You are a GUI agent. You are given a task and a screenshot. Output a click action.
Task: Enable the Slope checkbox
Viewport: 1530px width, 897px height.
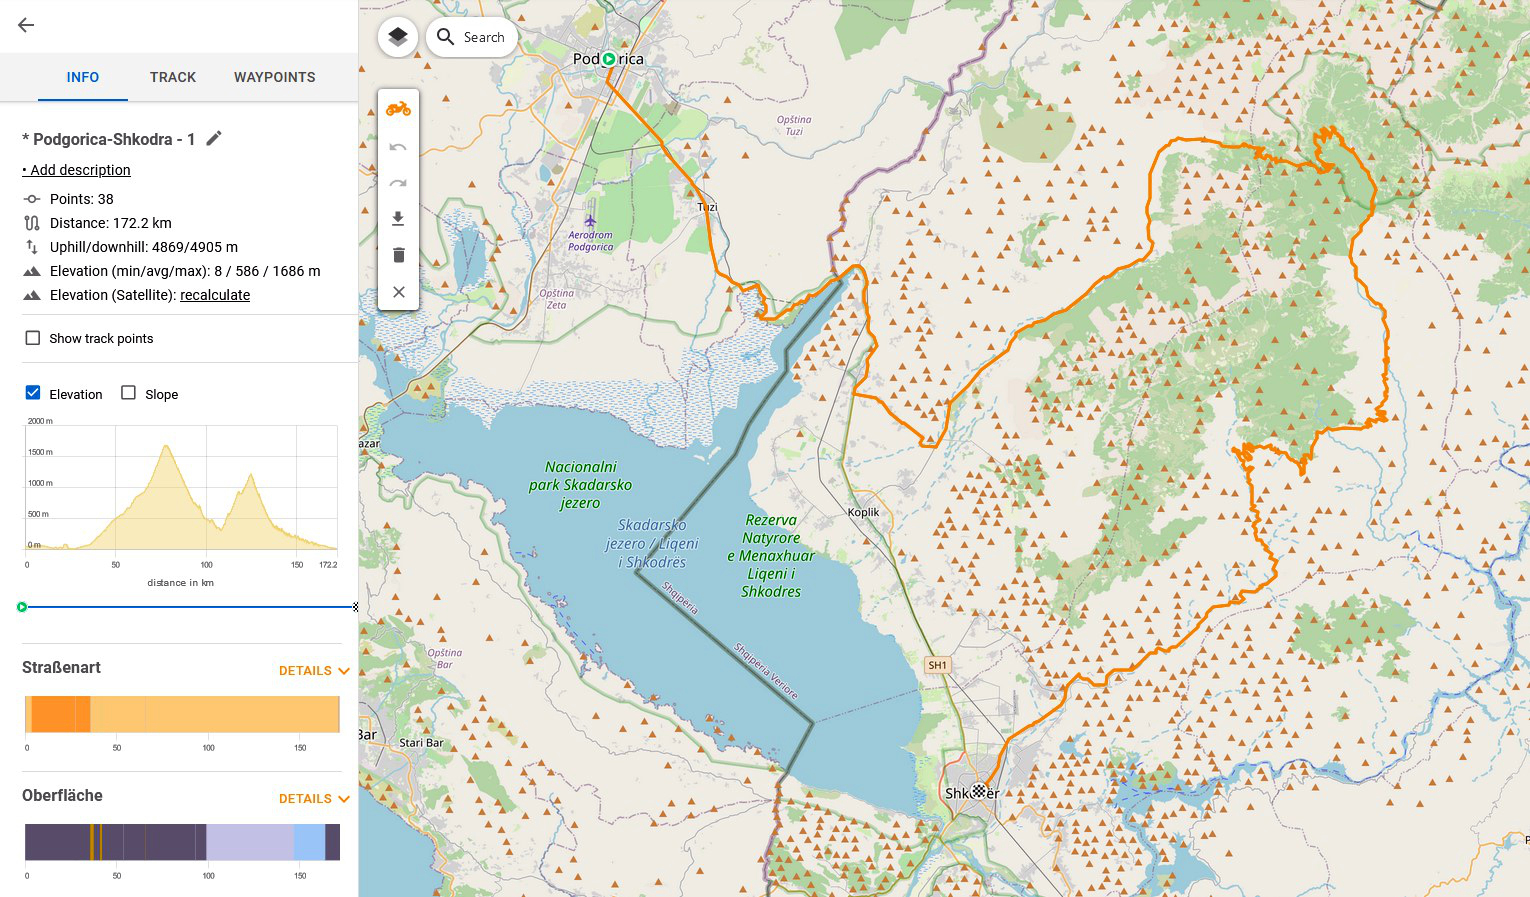coord(129,393)
